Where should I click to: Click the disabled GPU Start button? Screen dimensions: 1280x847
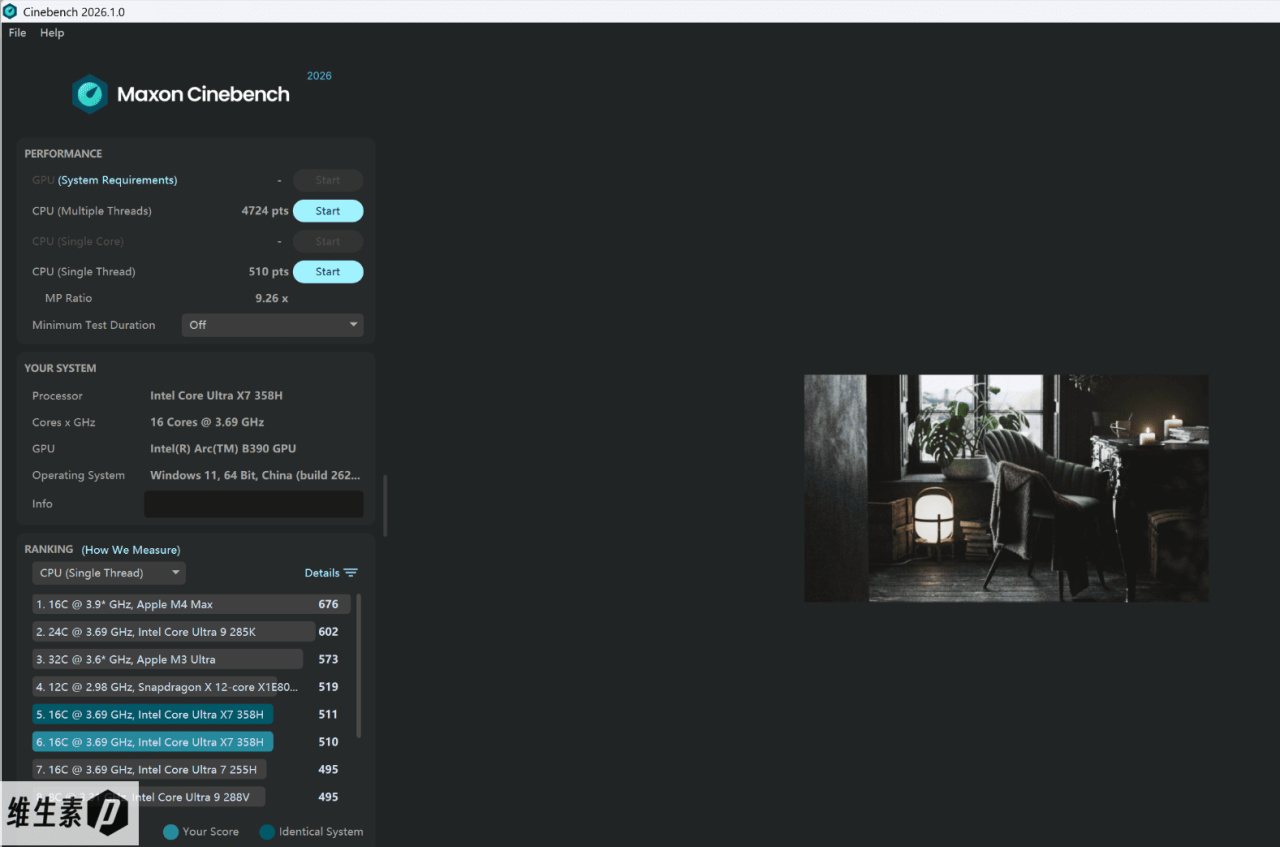point(328,181)
